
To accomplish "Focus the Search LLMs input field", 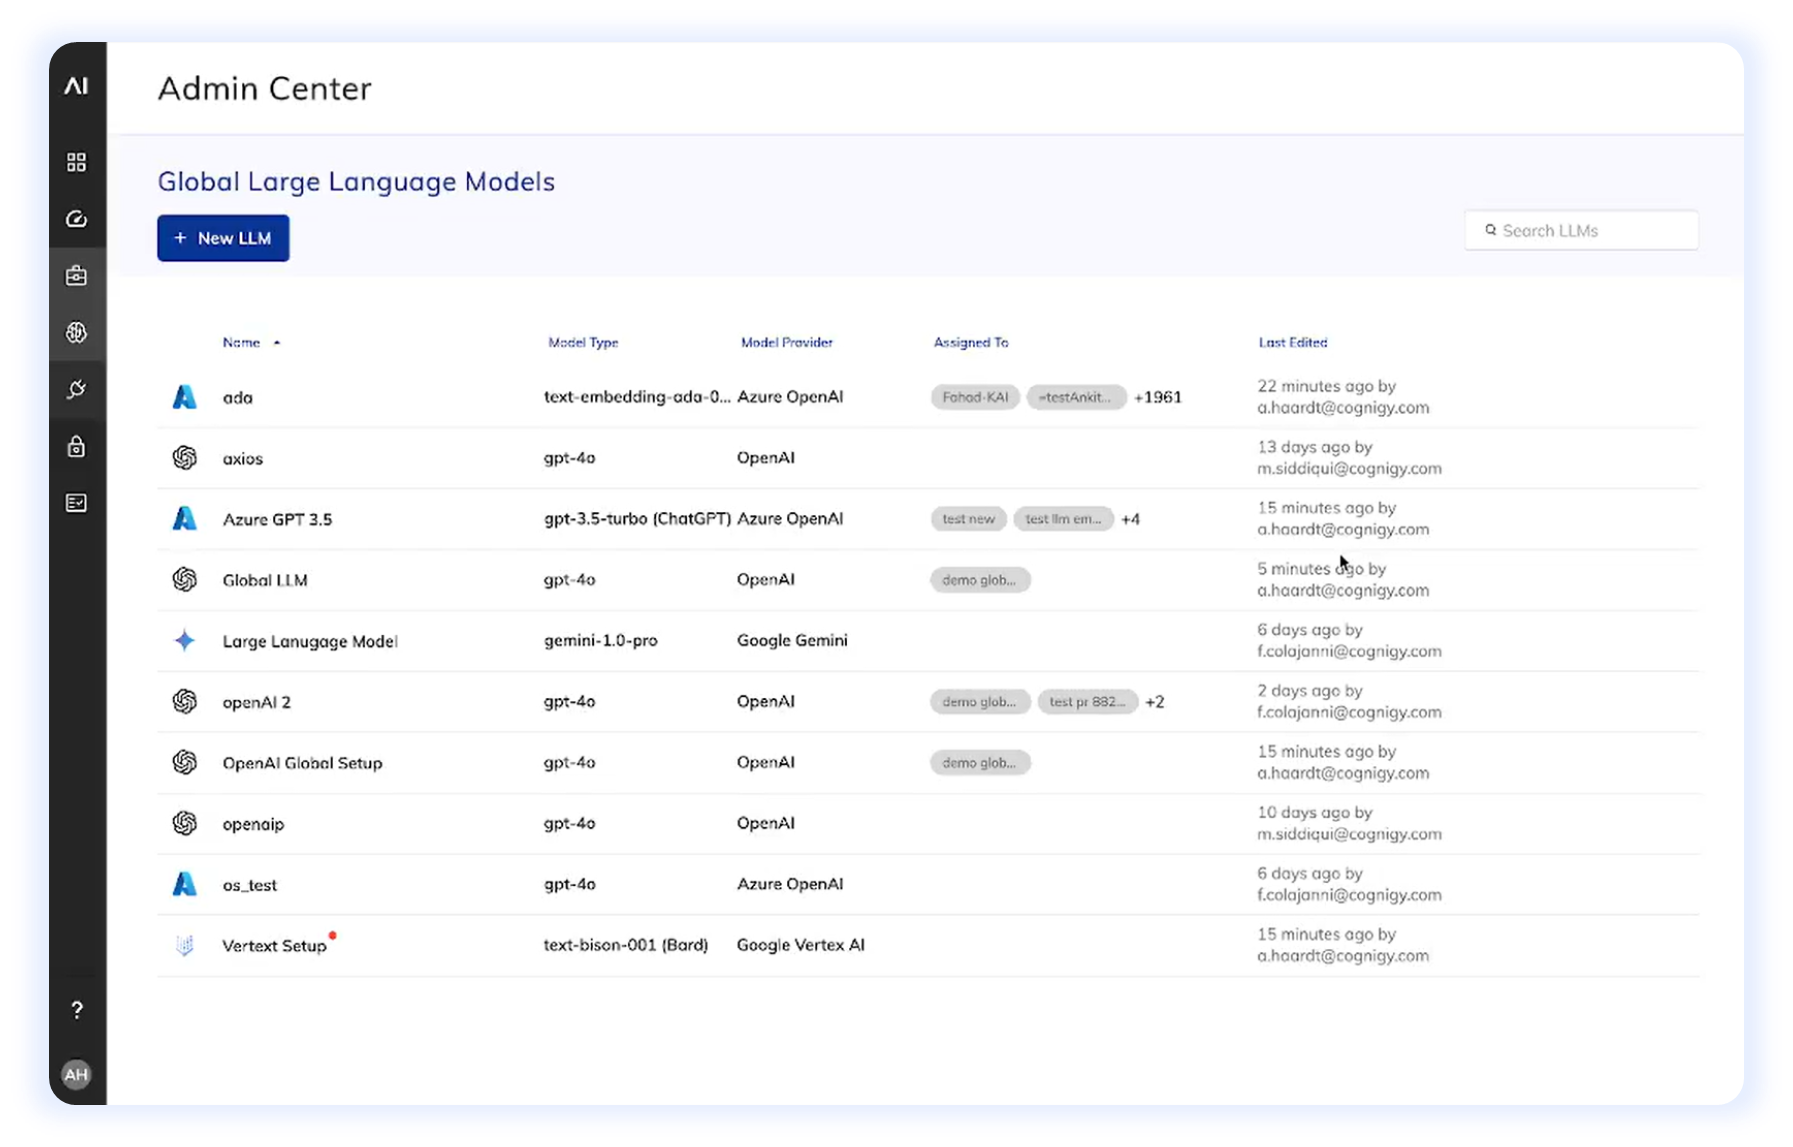I will coord(1581,230).
